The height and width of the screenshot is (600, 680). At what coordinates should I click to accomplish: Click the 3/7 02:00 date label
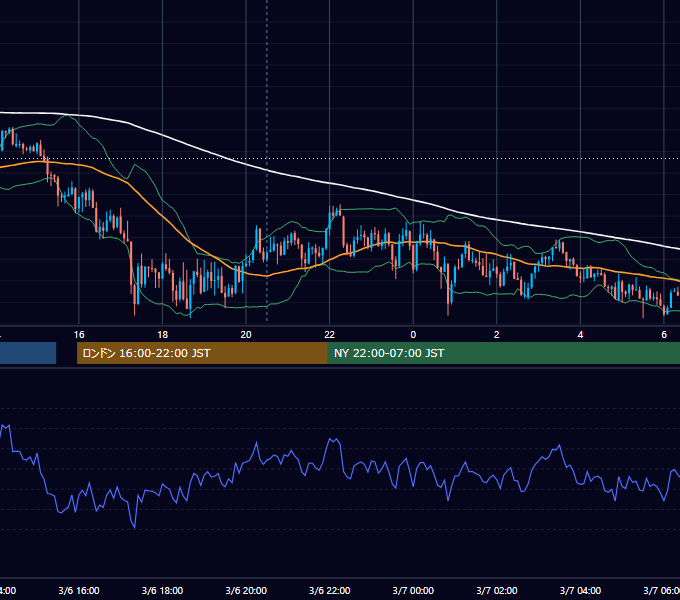497,590
